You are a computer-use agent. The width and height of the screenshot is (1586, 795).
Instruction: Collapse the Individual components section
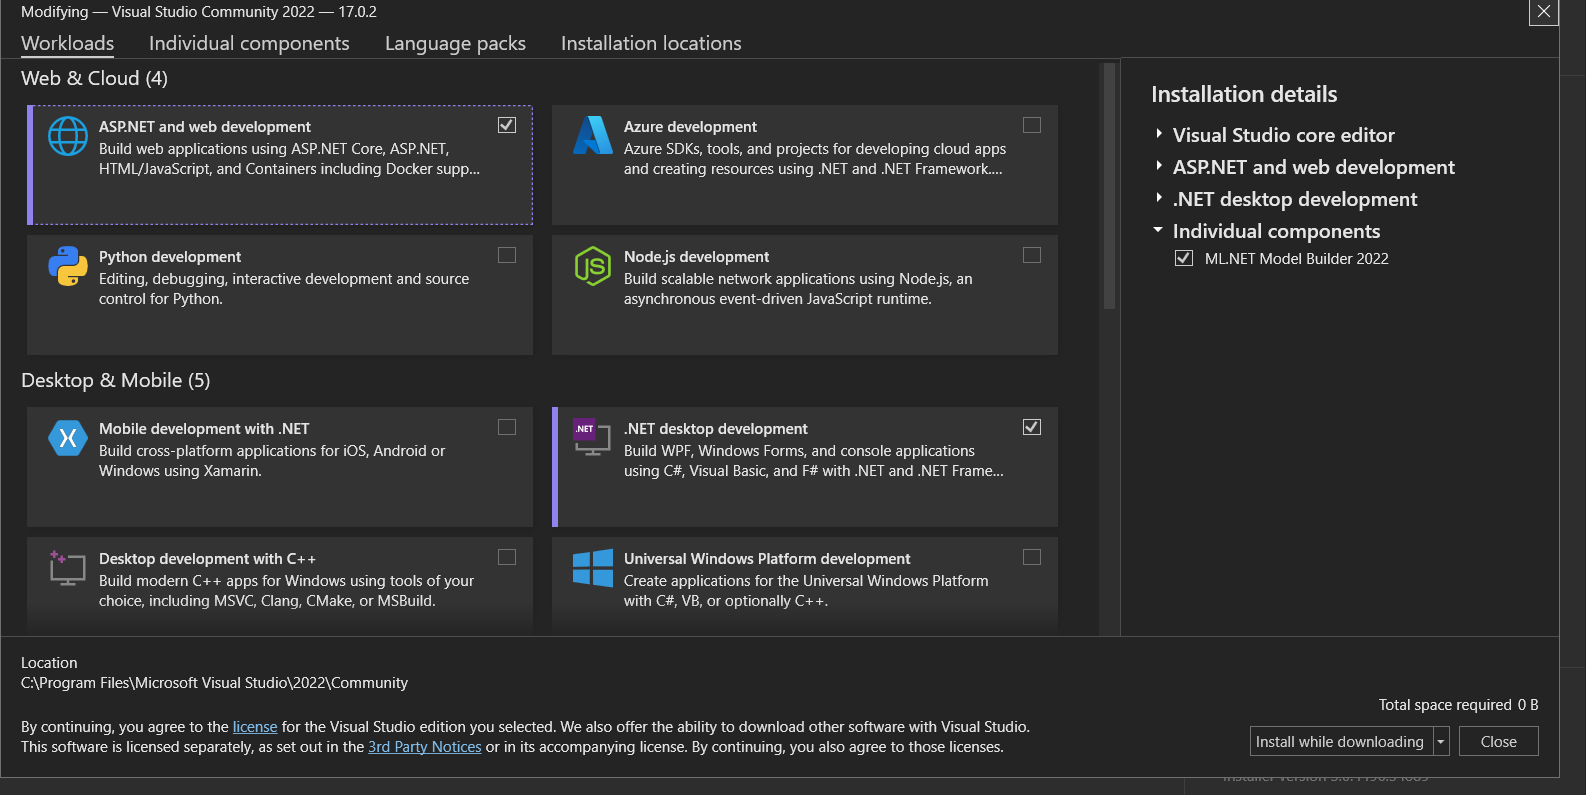(1159, 230)
